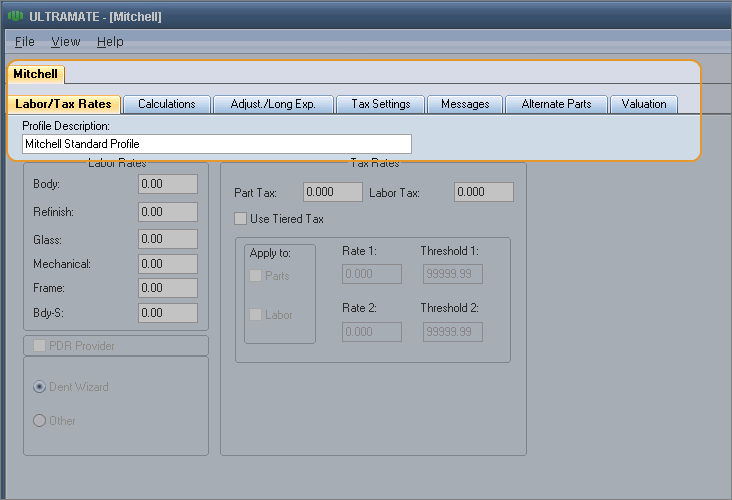Open the Help menu

[110, 42]
